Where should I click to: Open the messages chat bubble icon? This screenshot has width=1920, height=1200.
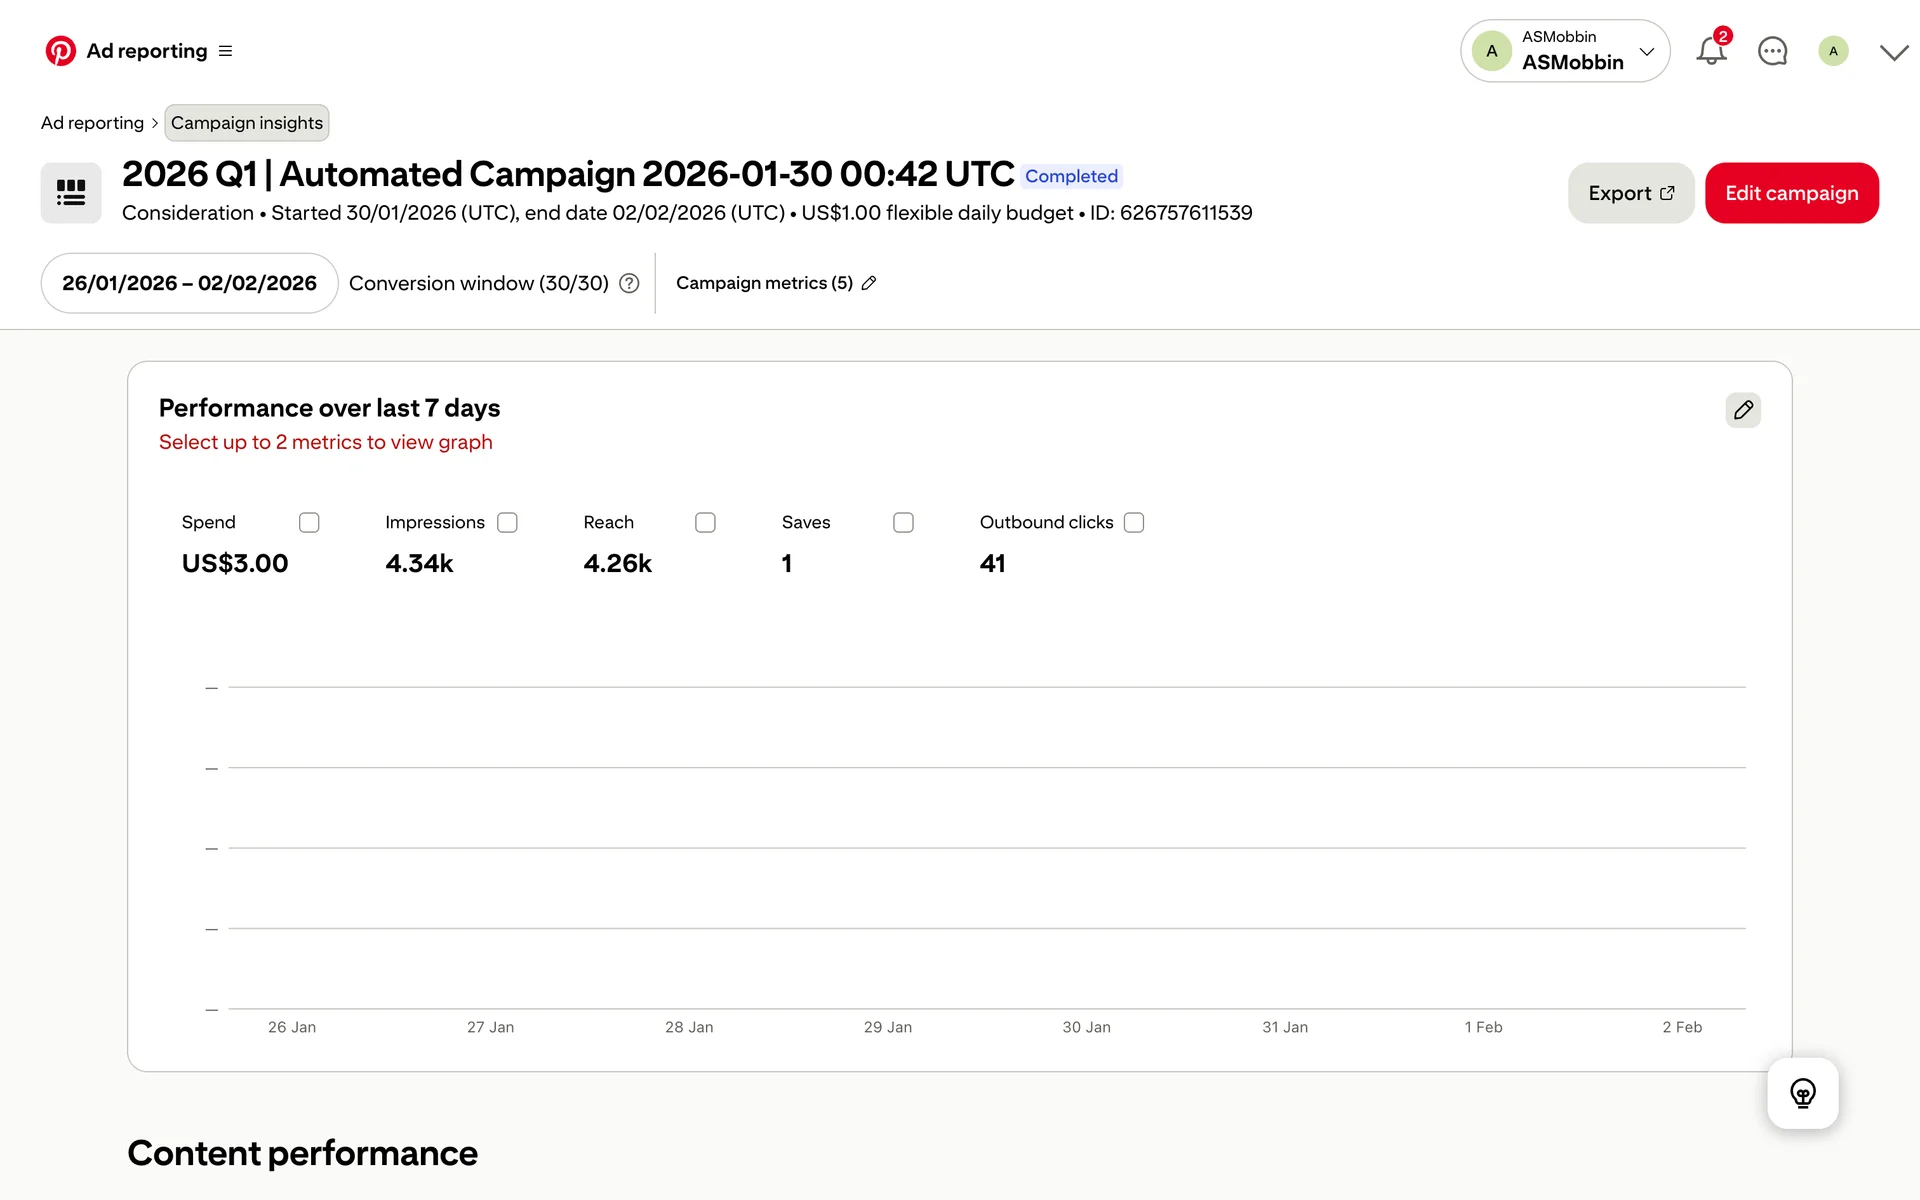click(x=1772, y=51)
